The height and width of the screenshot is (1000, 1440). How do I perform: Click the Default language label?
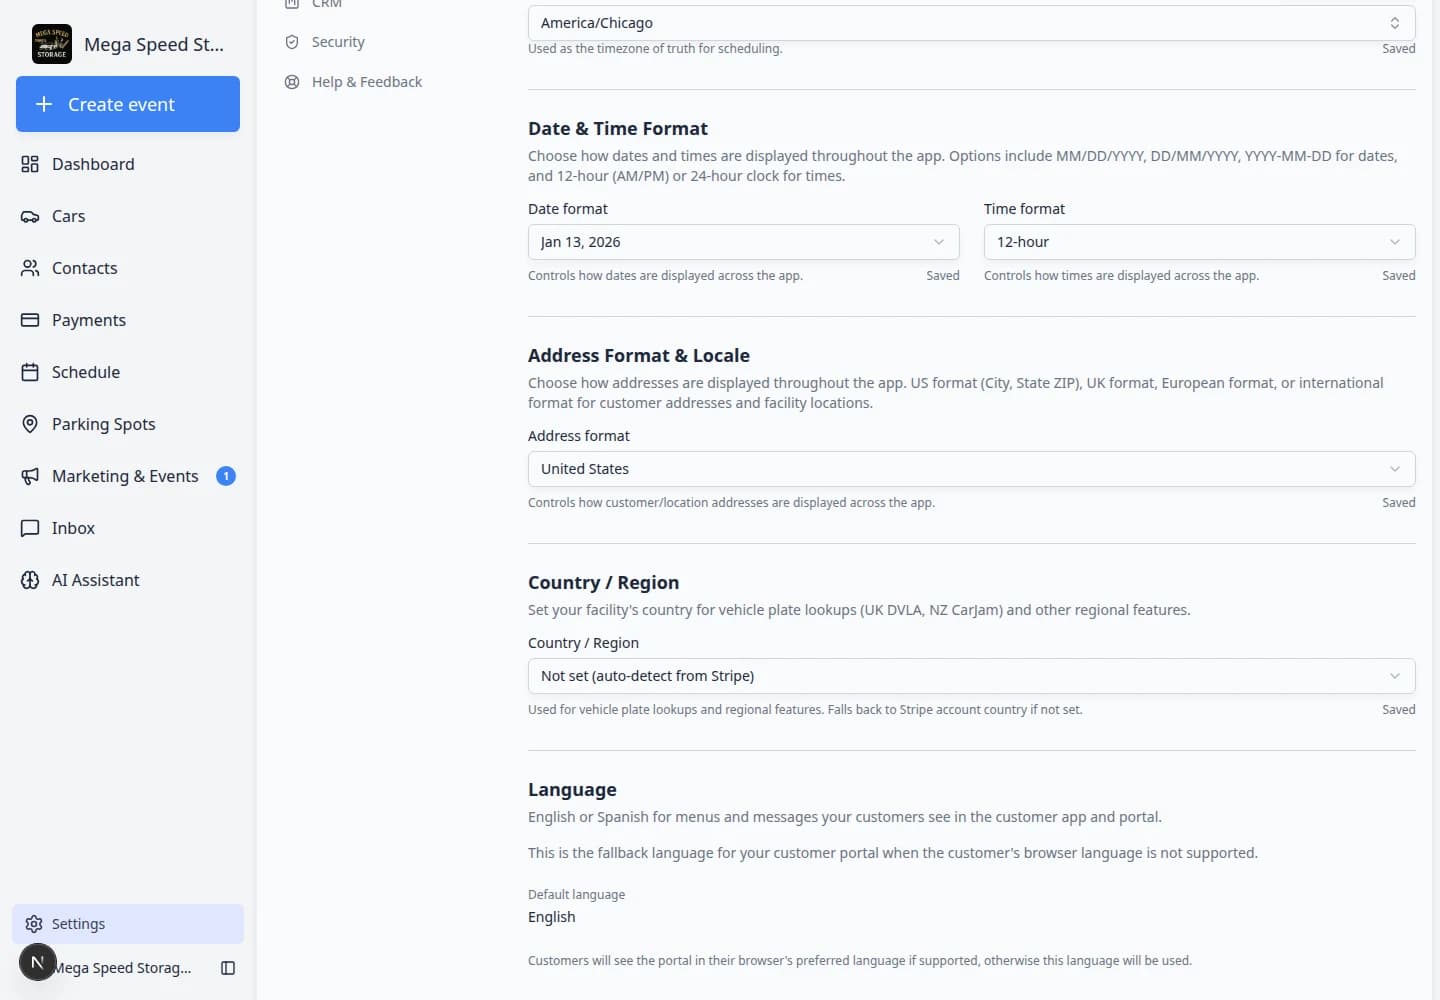coord(576,894)
